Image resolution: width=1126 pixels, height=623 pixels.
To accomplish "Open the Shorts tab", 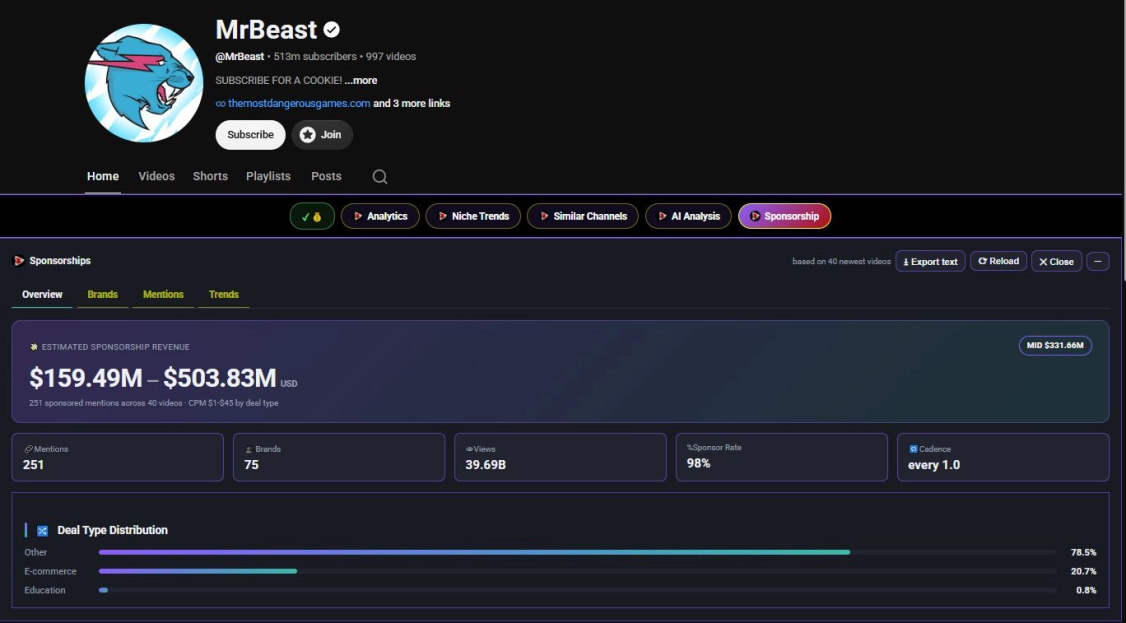I will (x=210, y=177).
